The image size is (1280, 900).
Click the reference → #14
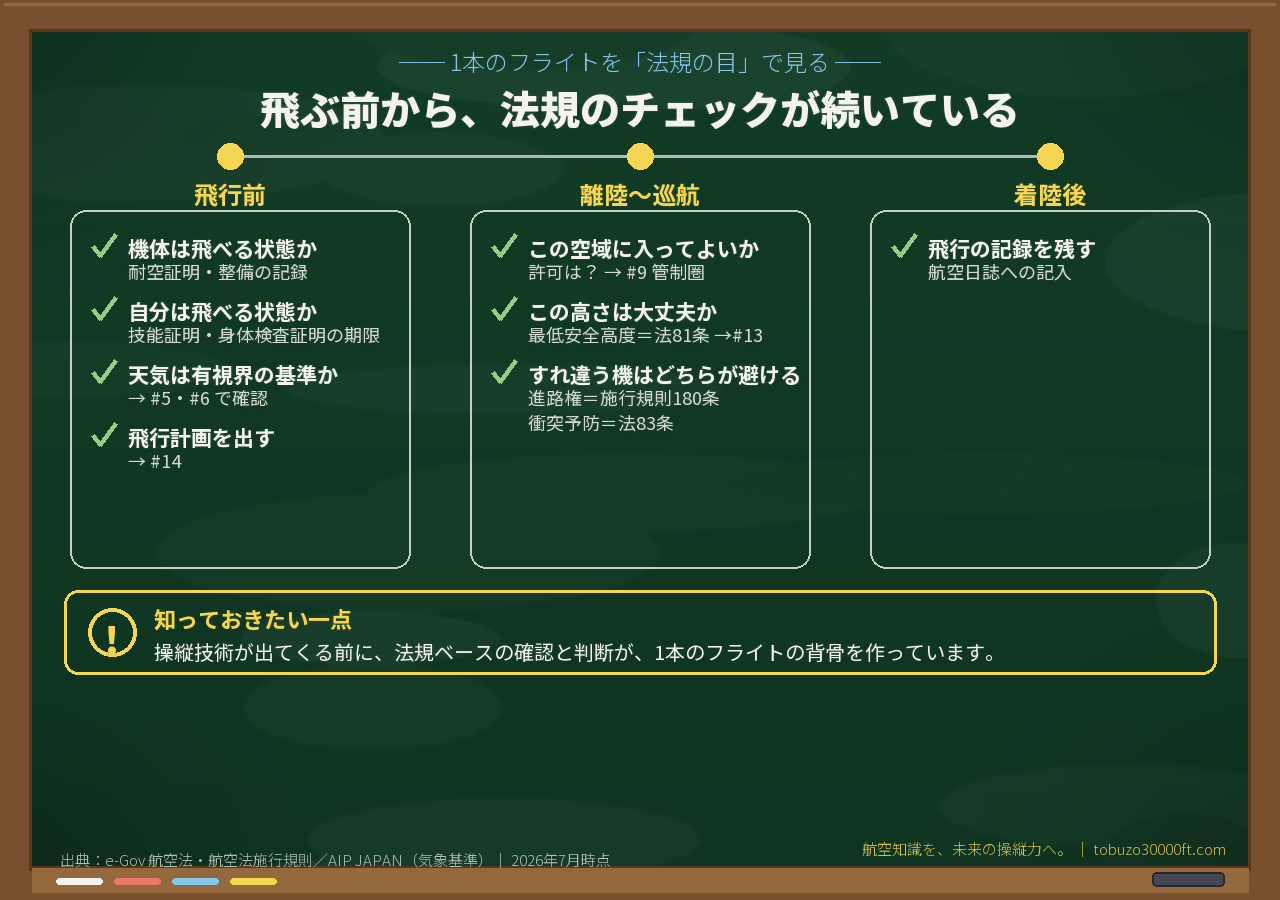[155, 461]
